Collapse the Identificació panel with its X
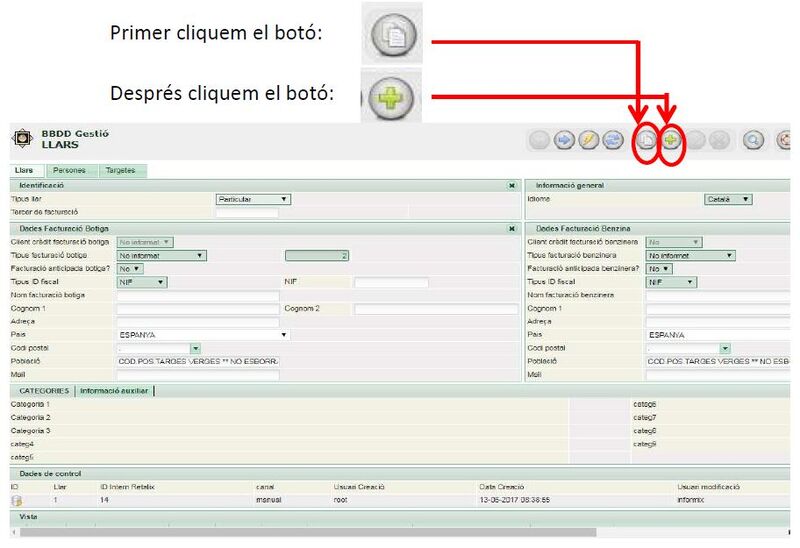Image resolution: width=800 pixels, height=548 pixels. tap(511, 186)
